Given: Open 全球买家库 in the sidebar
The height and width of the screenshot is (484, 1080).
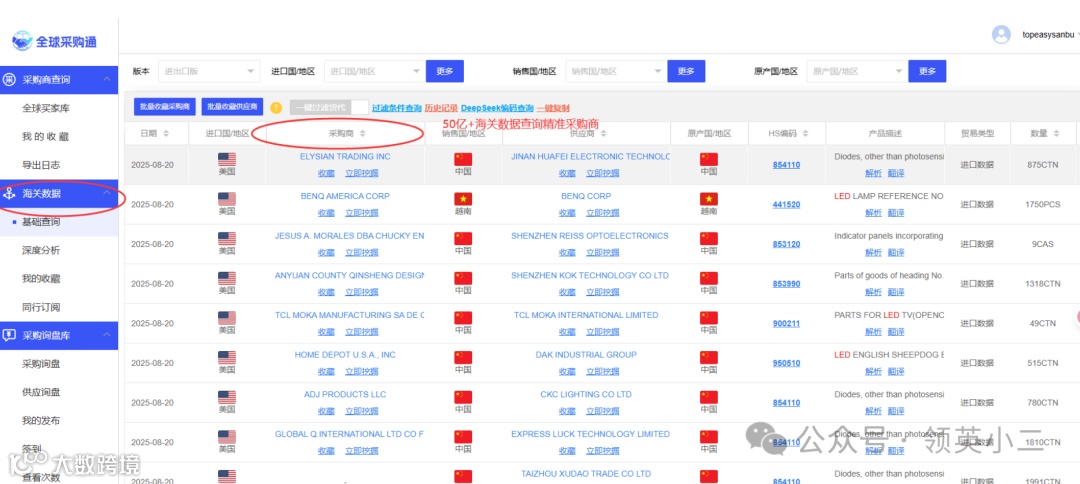Looking at the screenshot, I should [x=45, y=108].
